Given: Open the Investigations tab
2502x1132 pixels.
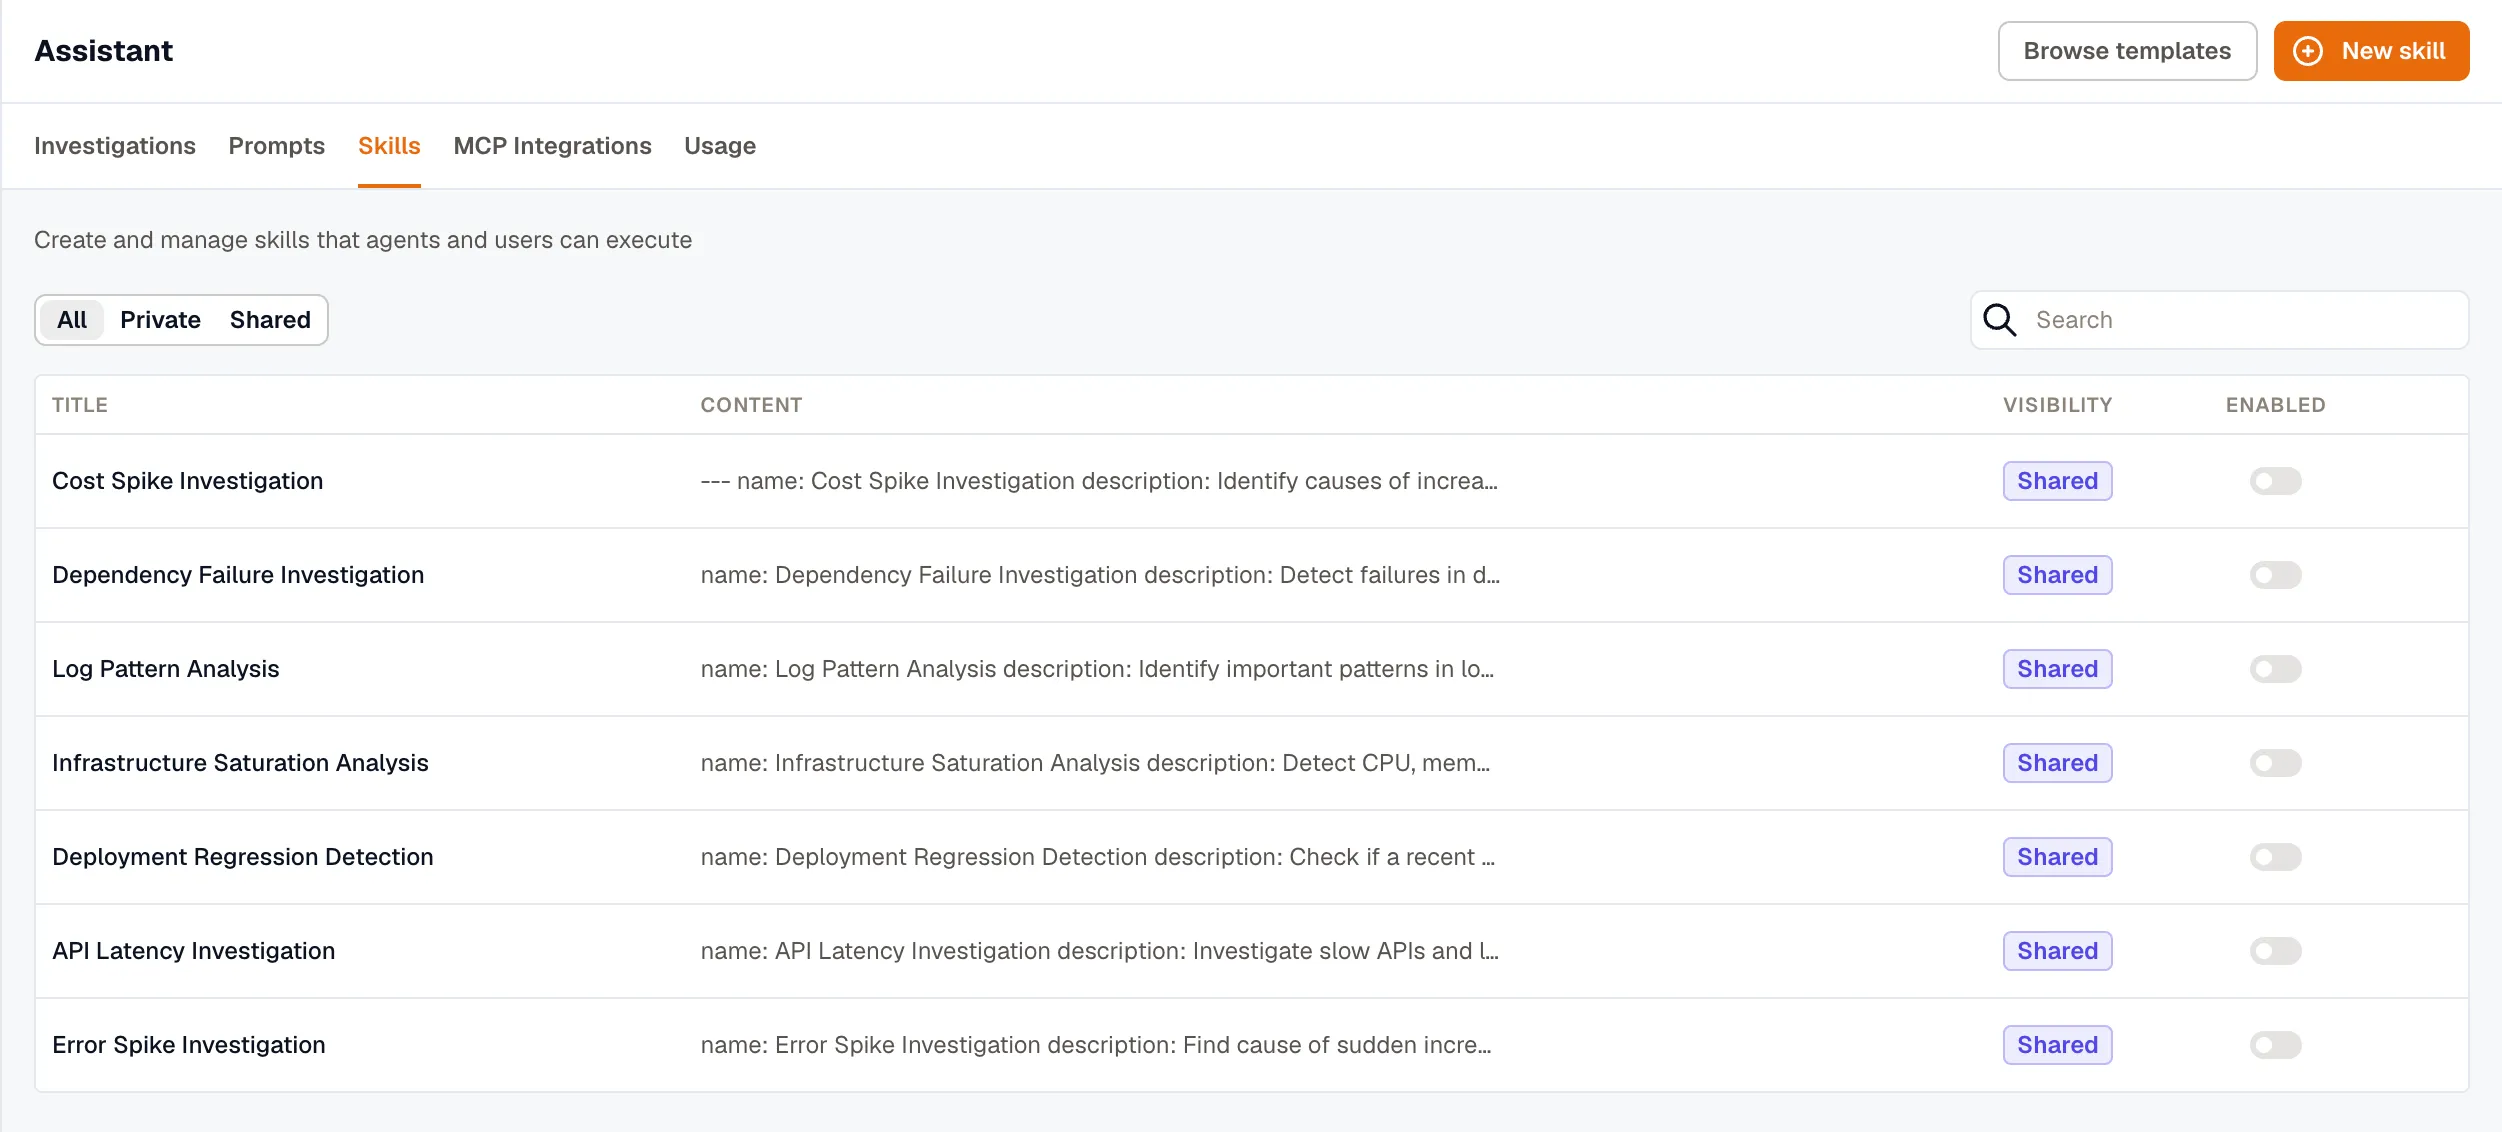Looking at the screenshot, I should [x=115, y=146].
